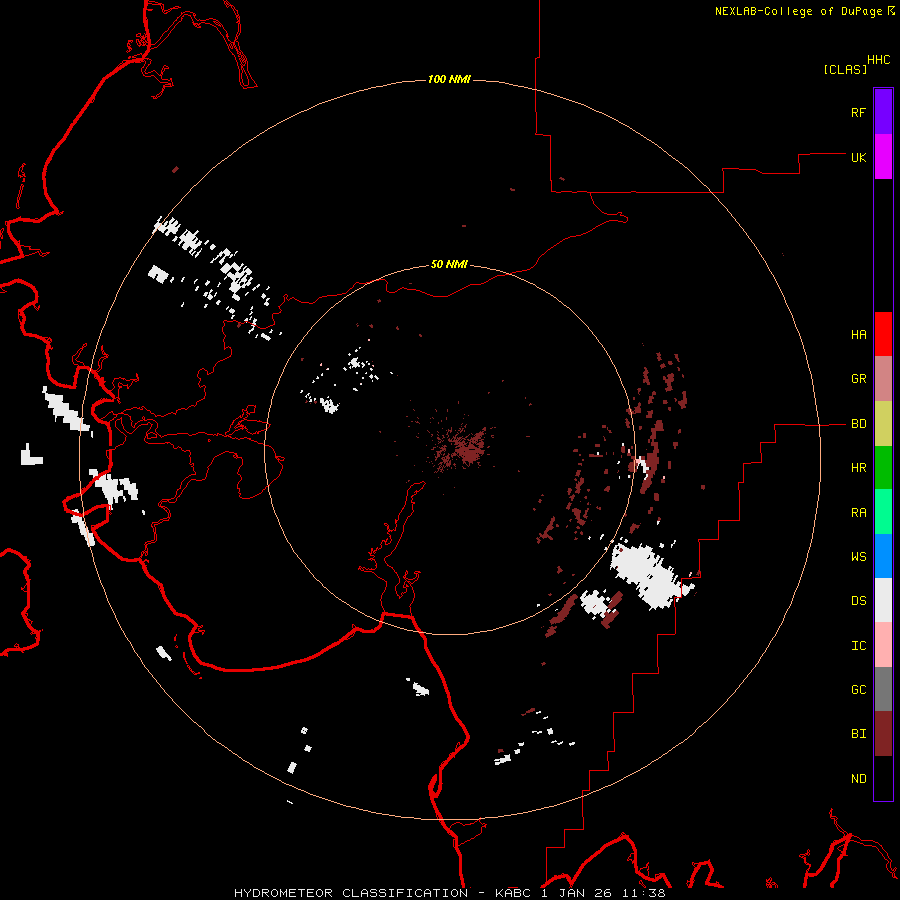Image resolution: width=900 pixels, height=900 pixels.
Task: Click the HR legend label
Action: pyautogui.click(x=858, y=468)
